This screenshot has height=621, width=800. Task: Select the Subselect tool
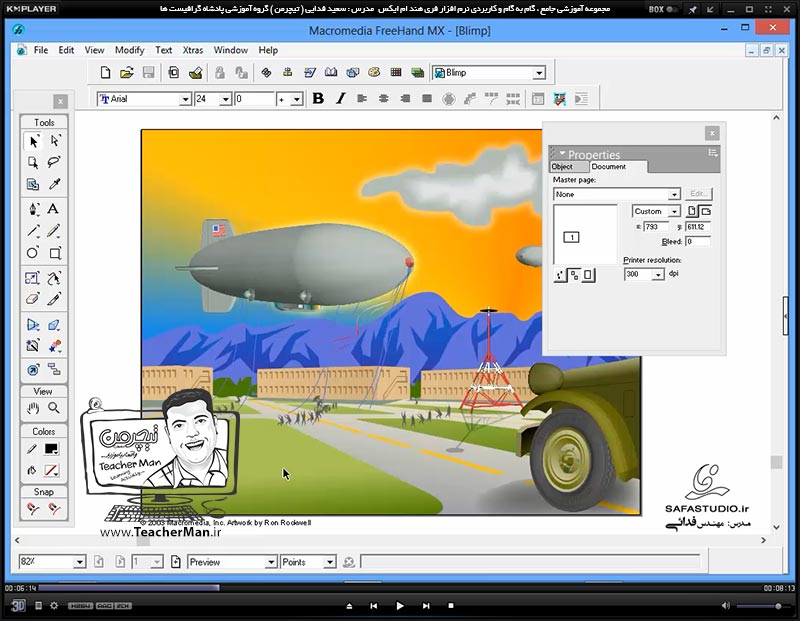[x=55, y=141]
